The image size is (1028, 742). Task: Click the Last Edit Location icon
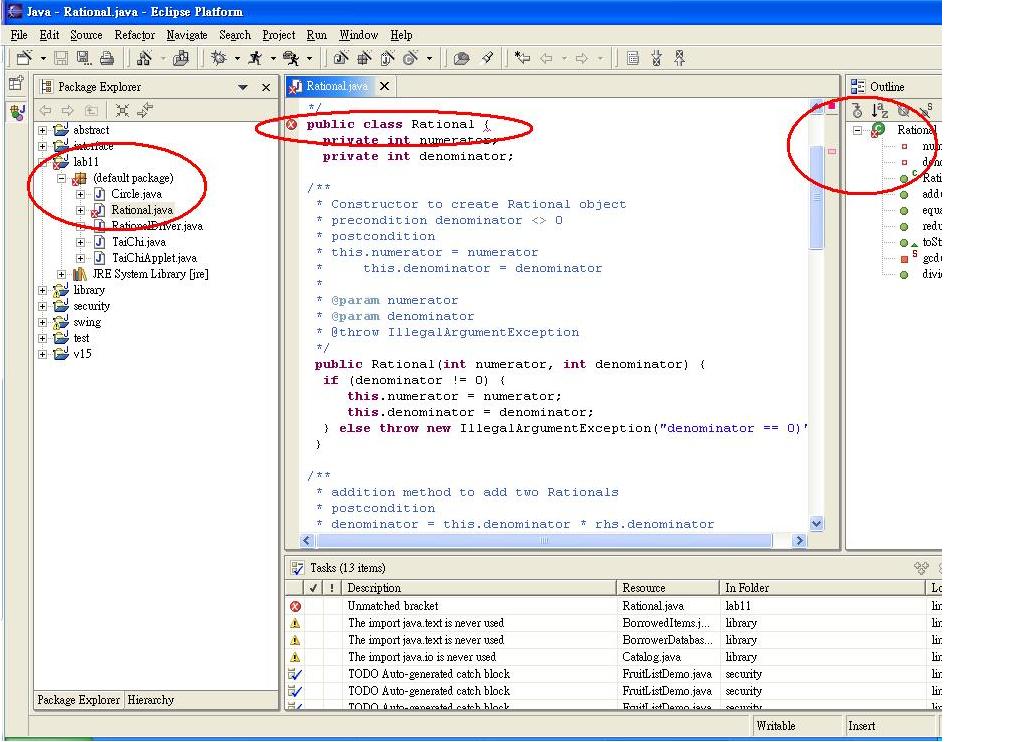(522, 58)
